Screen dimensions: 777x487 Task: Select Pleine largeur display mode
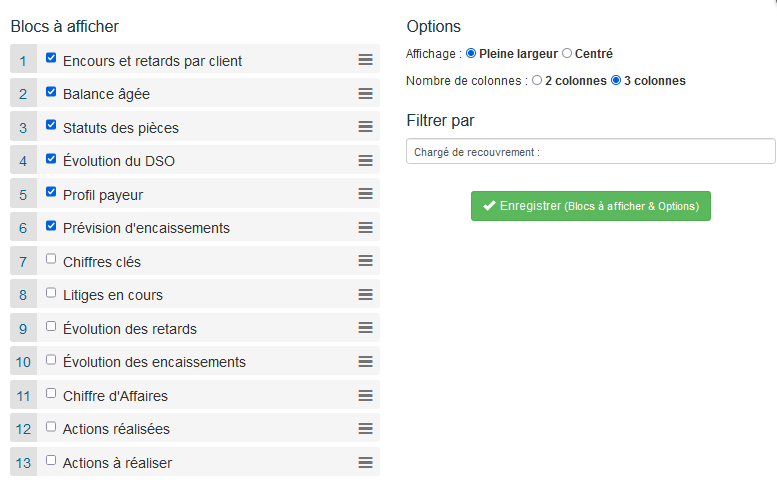(x=471, y=53)
